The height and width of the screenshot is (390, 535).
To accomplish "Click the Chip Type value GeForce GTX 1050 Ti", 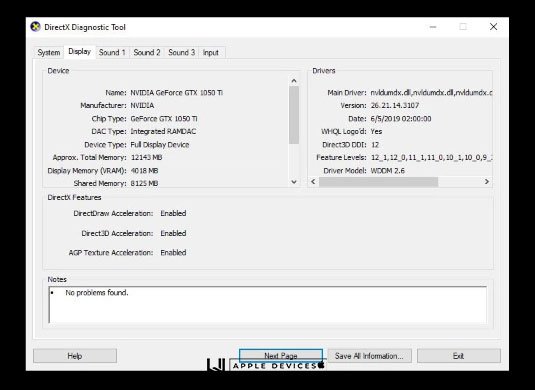I will (x=164, y=118).
